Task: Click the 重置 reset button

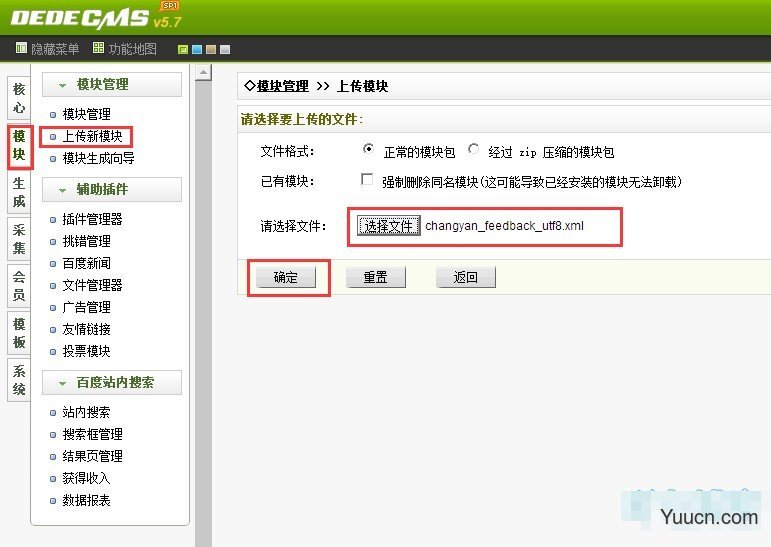Action: click(x=375, y=277)
